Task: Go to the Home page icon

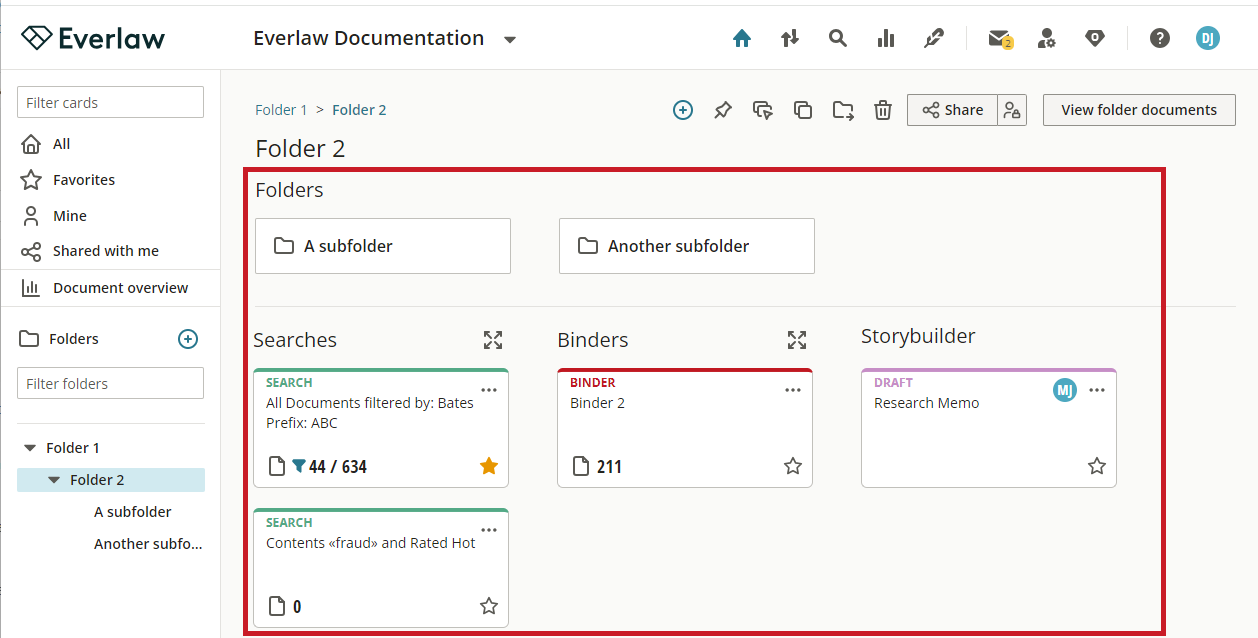Action: click(742, 39)
